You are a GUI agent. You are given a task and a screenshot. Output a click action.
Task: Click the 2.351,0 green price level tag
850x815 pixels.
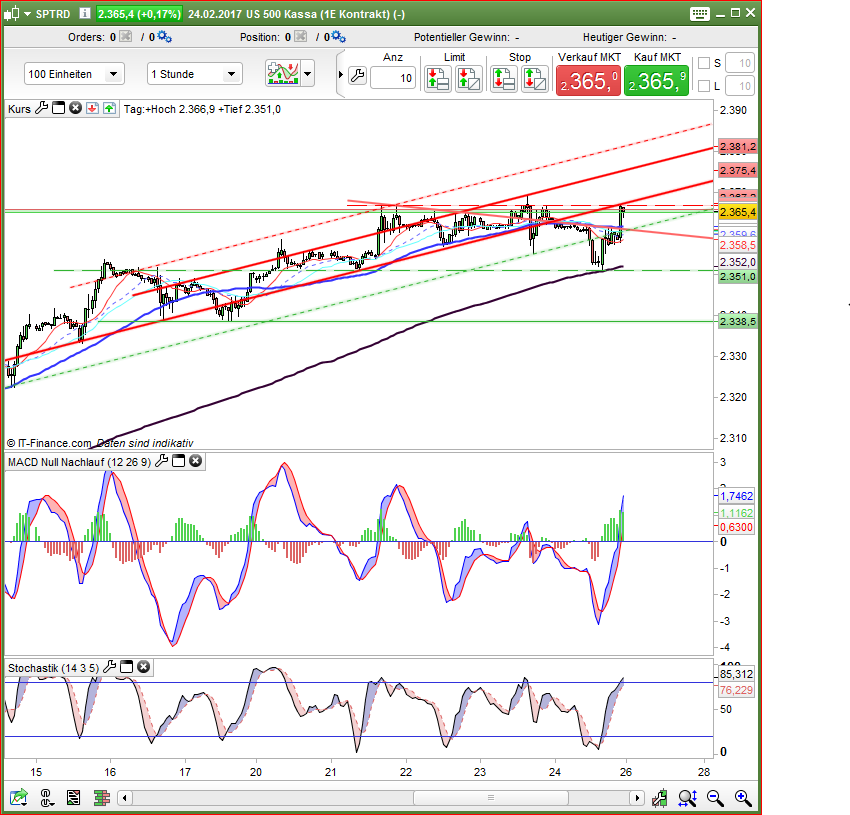pos(737,277)
